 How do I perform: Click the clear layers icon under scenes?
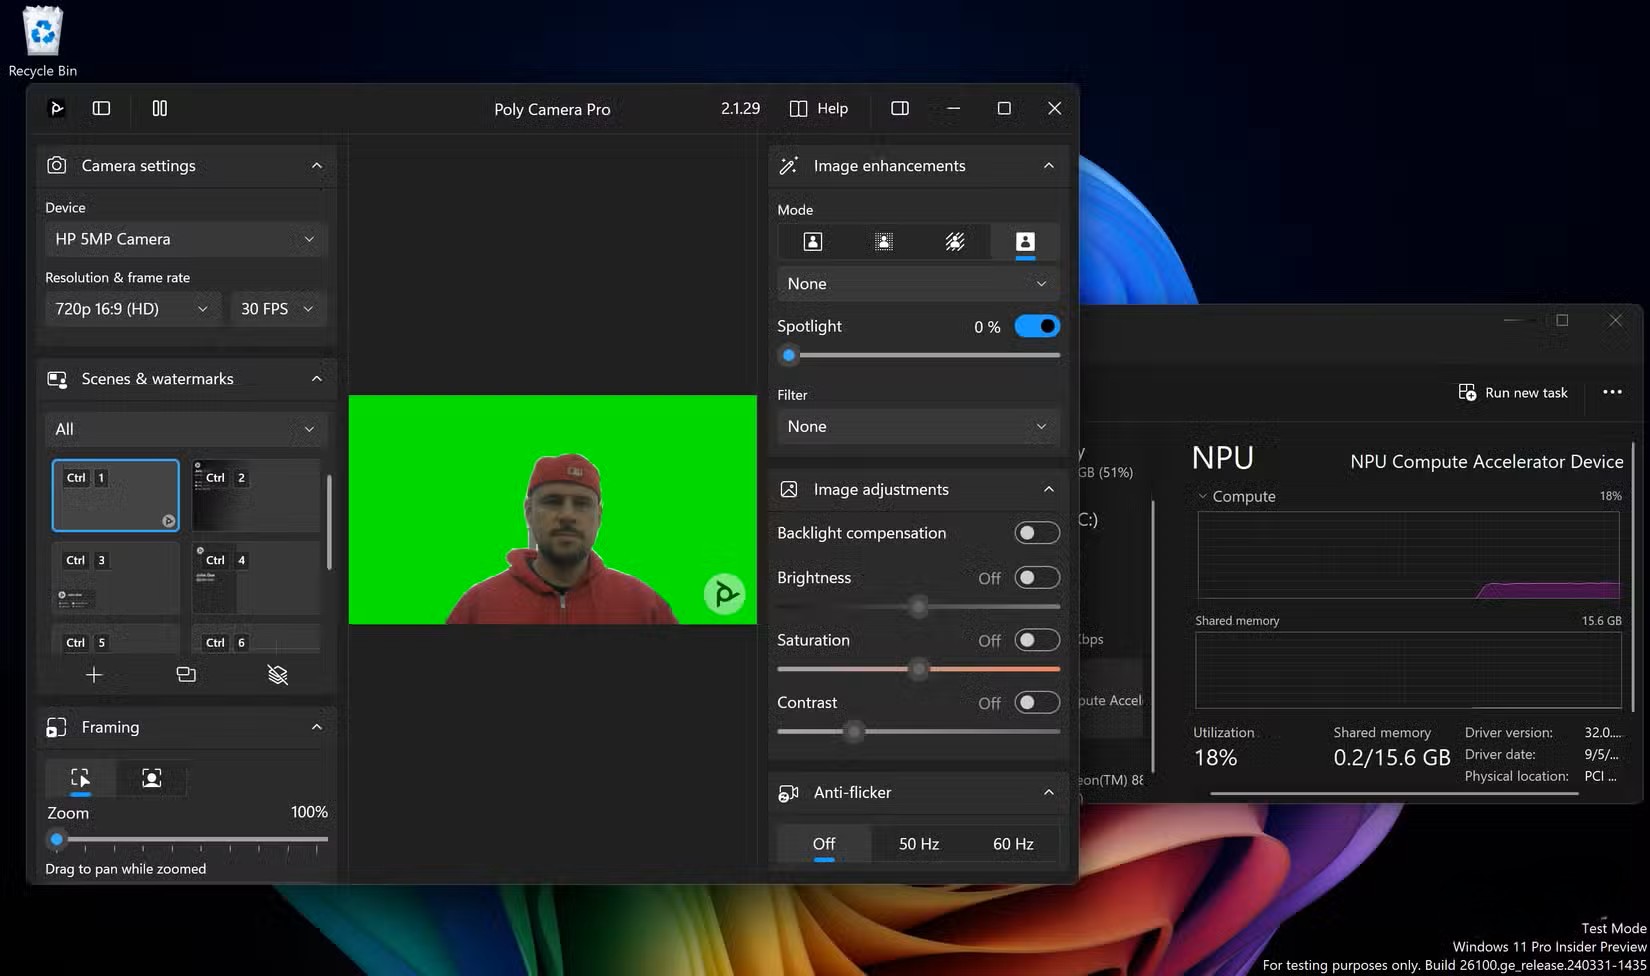[x=278, y=675]
